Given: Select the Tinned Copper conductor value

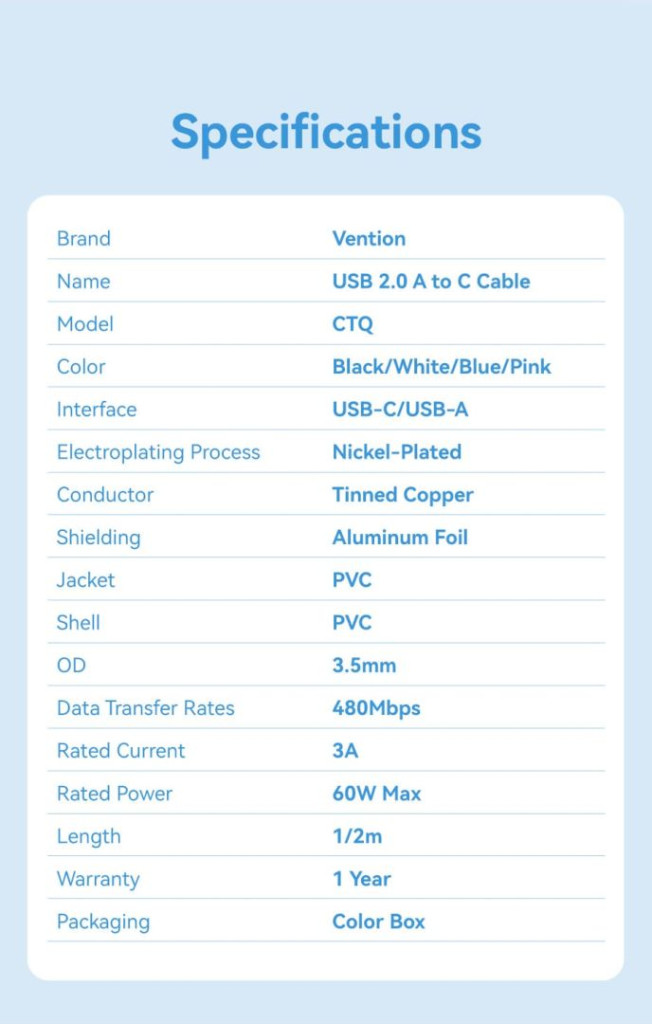Looking at the screenshot, I should [403, 495].
